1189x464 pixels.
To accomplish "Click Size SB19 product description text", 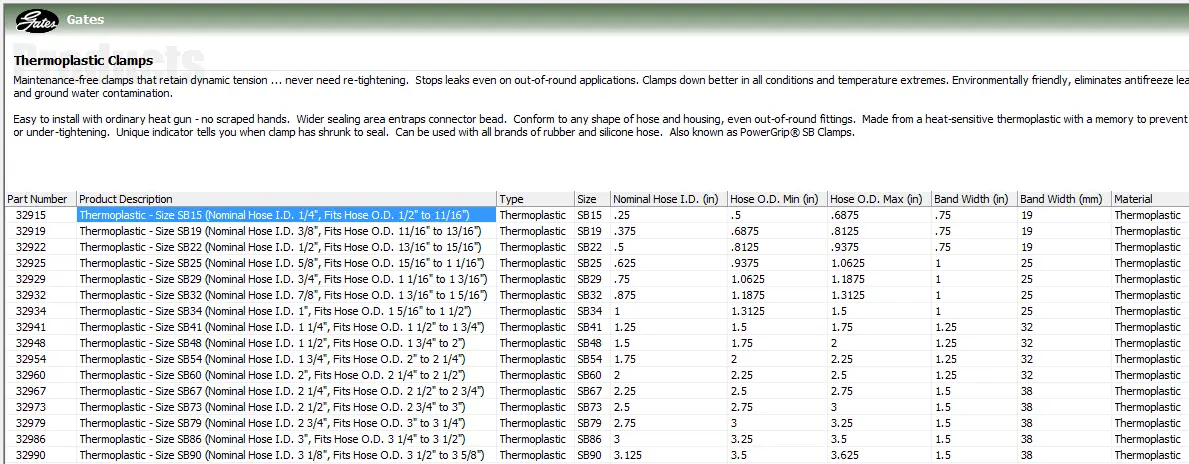I will (281, 231).
